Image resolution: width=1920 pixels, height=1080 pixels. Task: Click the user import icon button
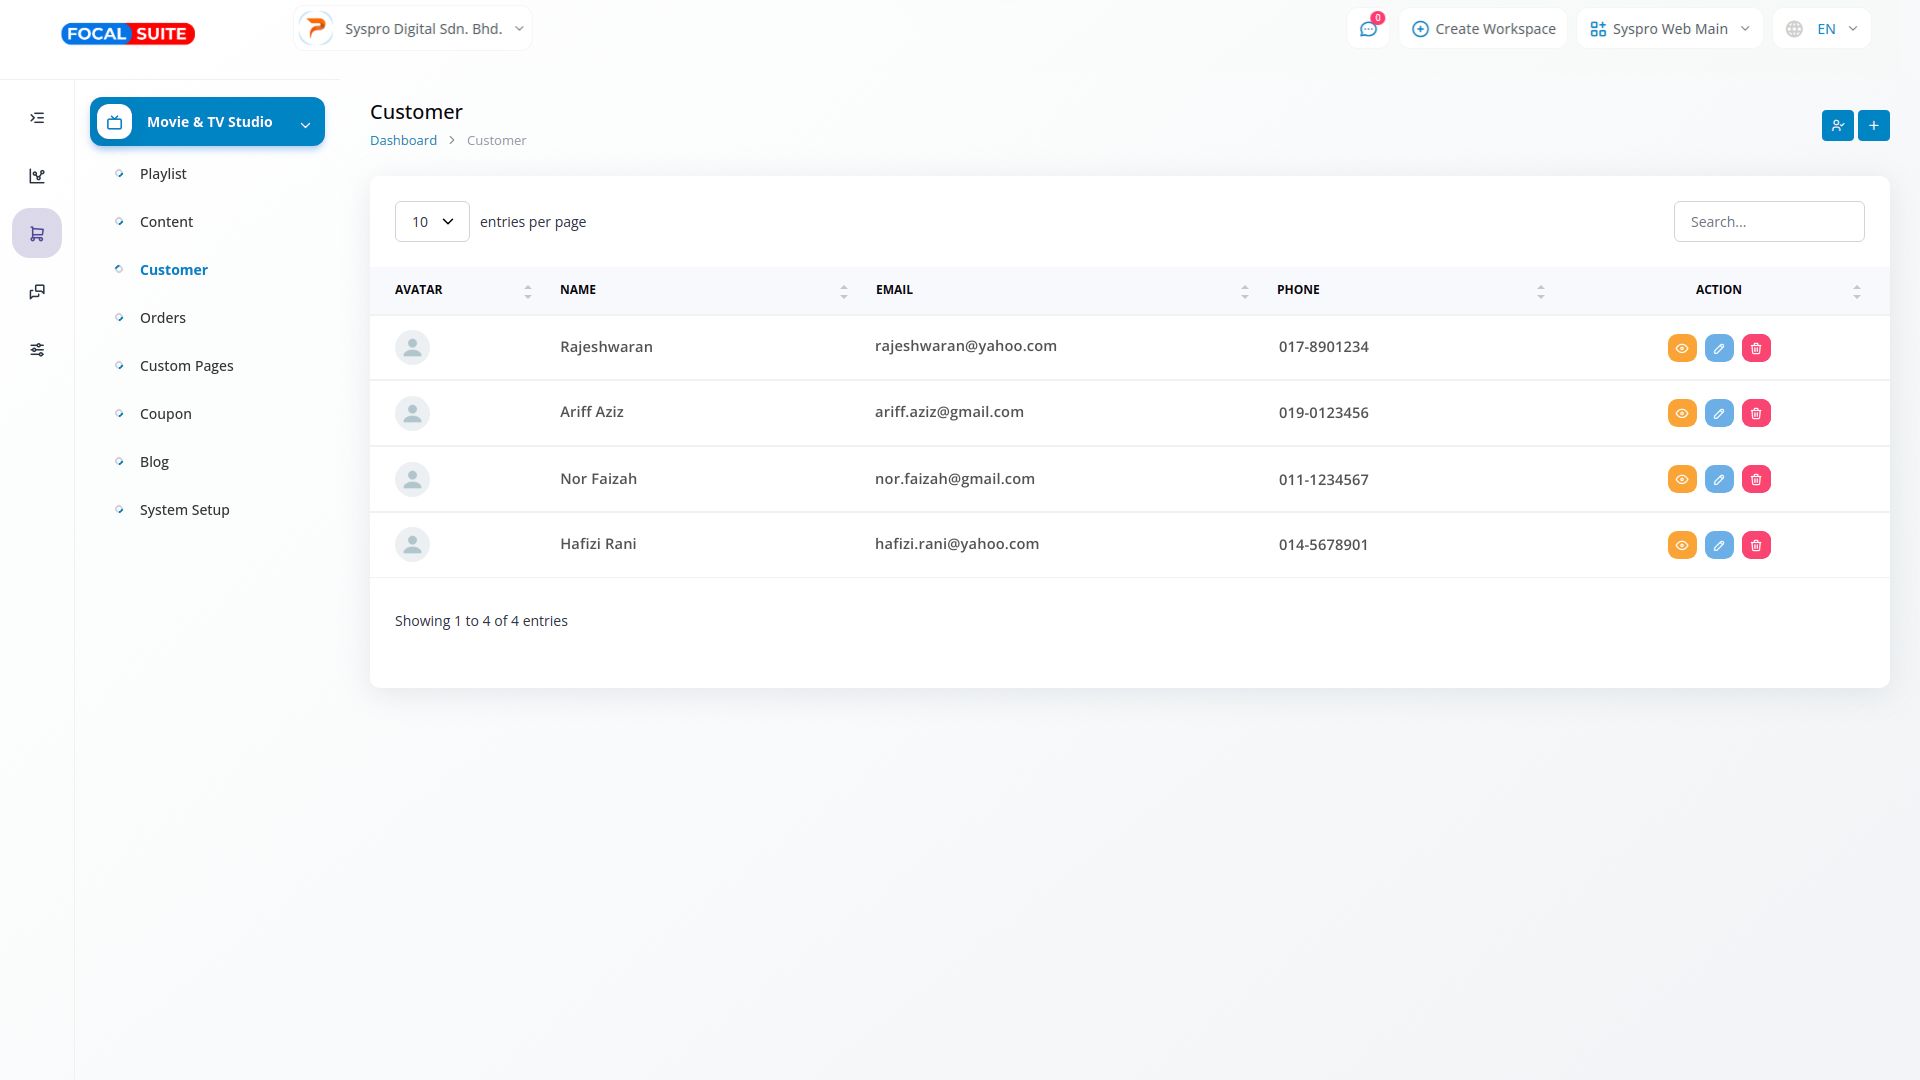pyautogui.click(x=1837, y=125)
